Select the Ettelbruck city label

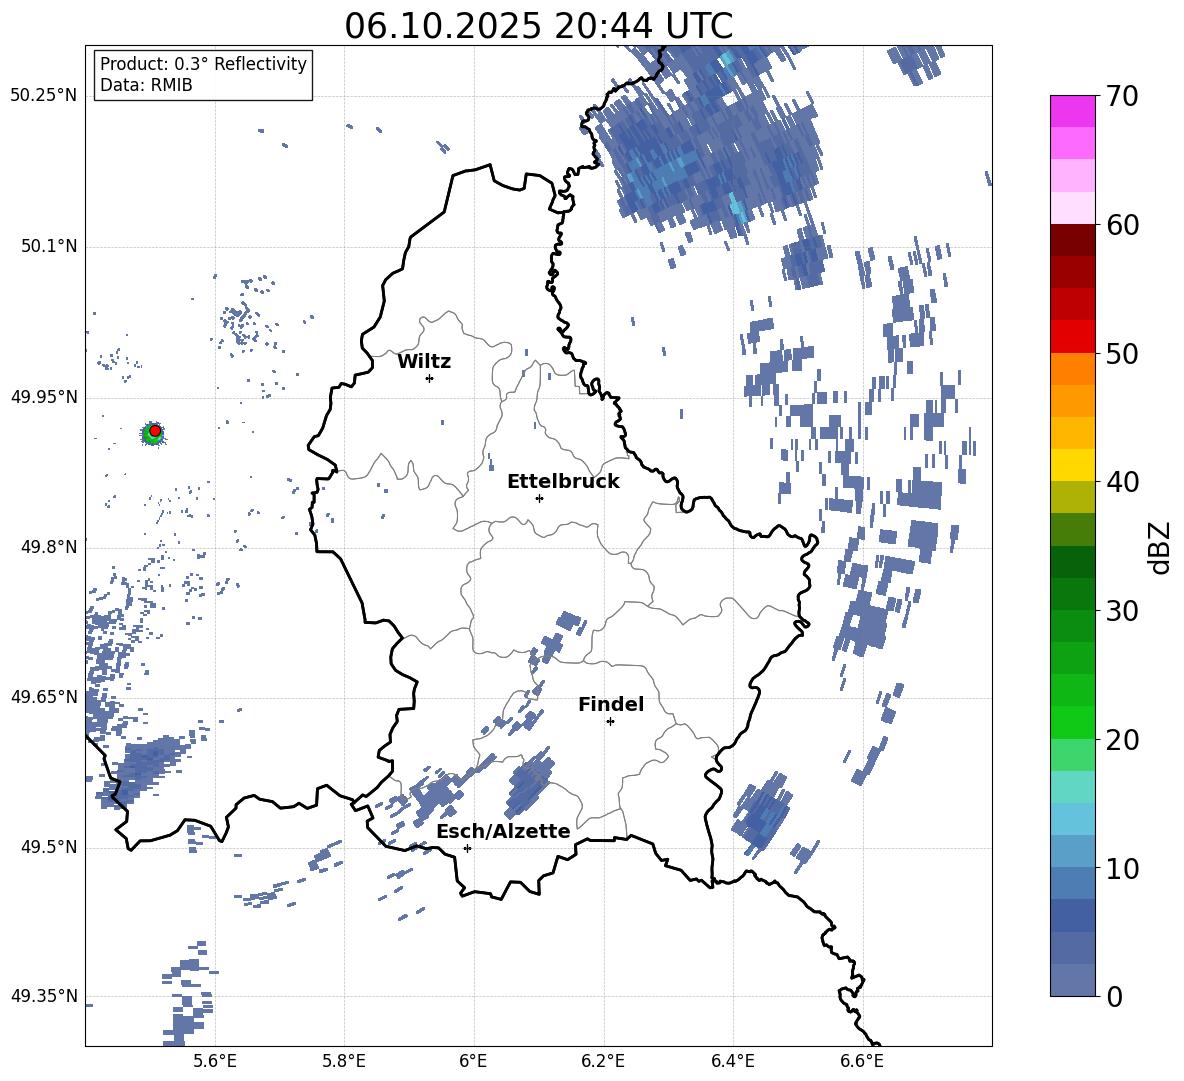pos(563,482)
